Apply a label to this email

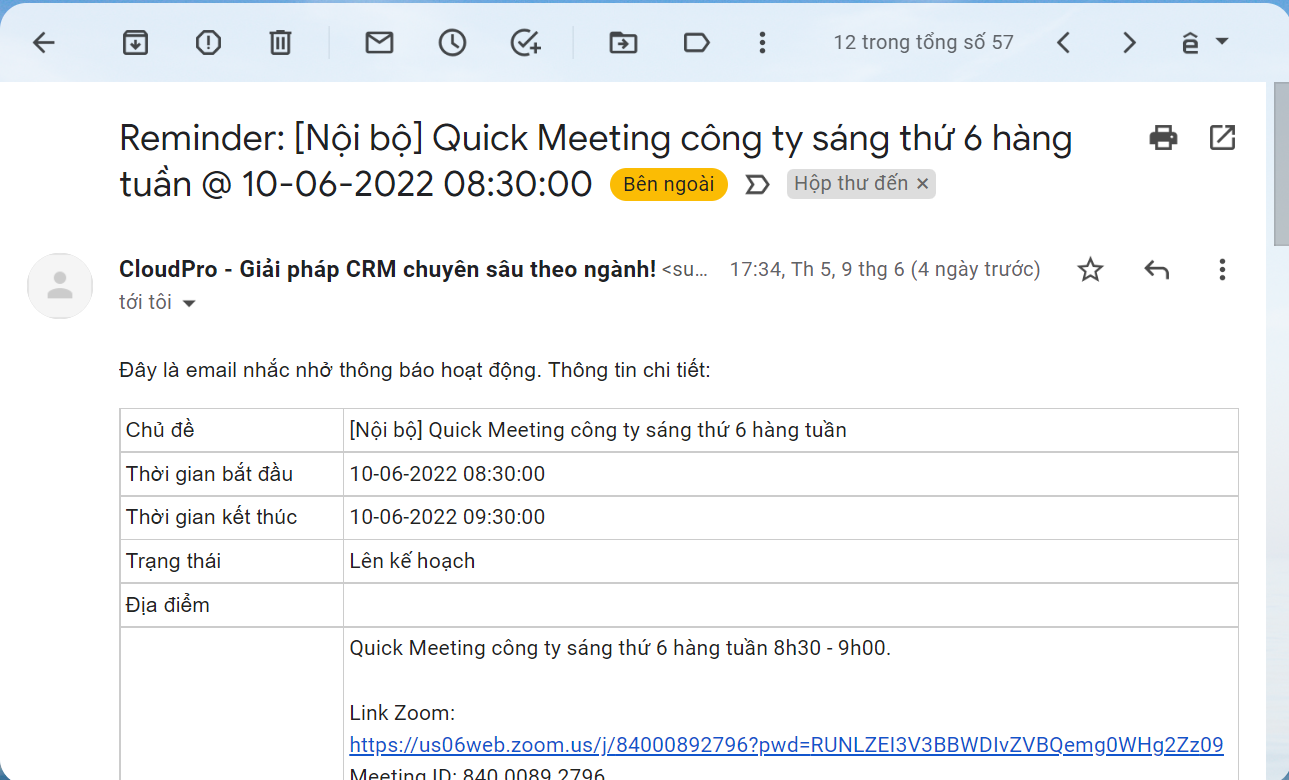(x=696, y=42)
